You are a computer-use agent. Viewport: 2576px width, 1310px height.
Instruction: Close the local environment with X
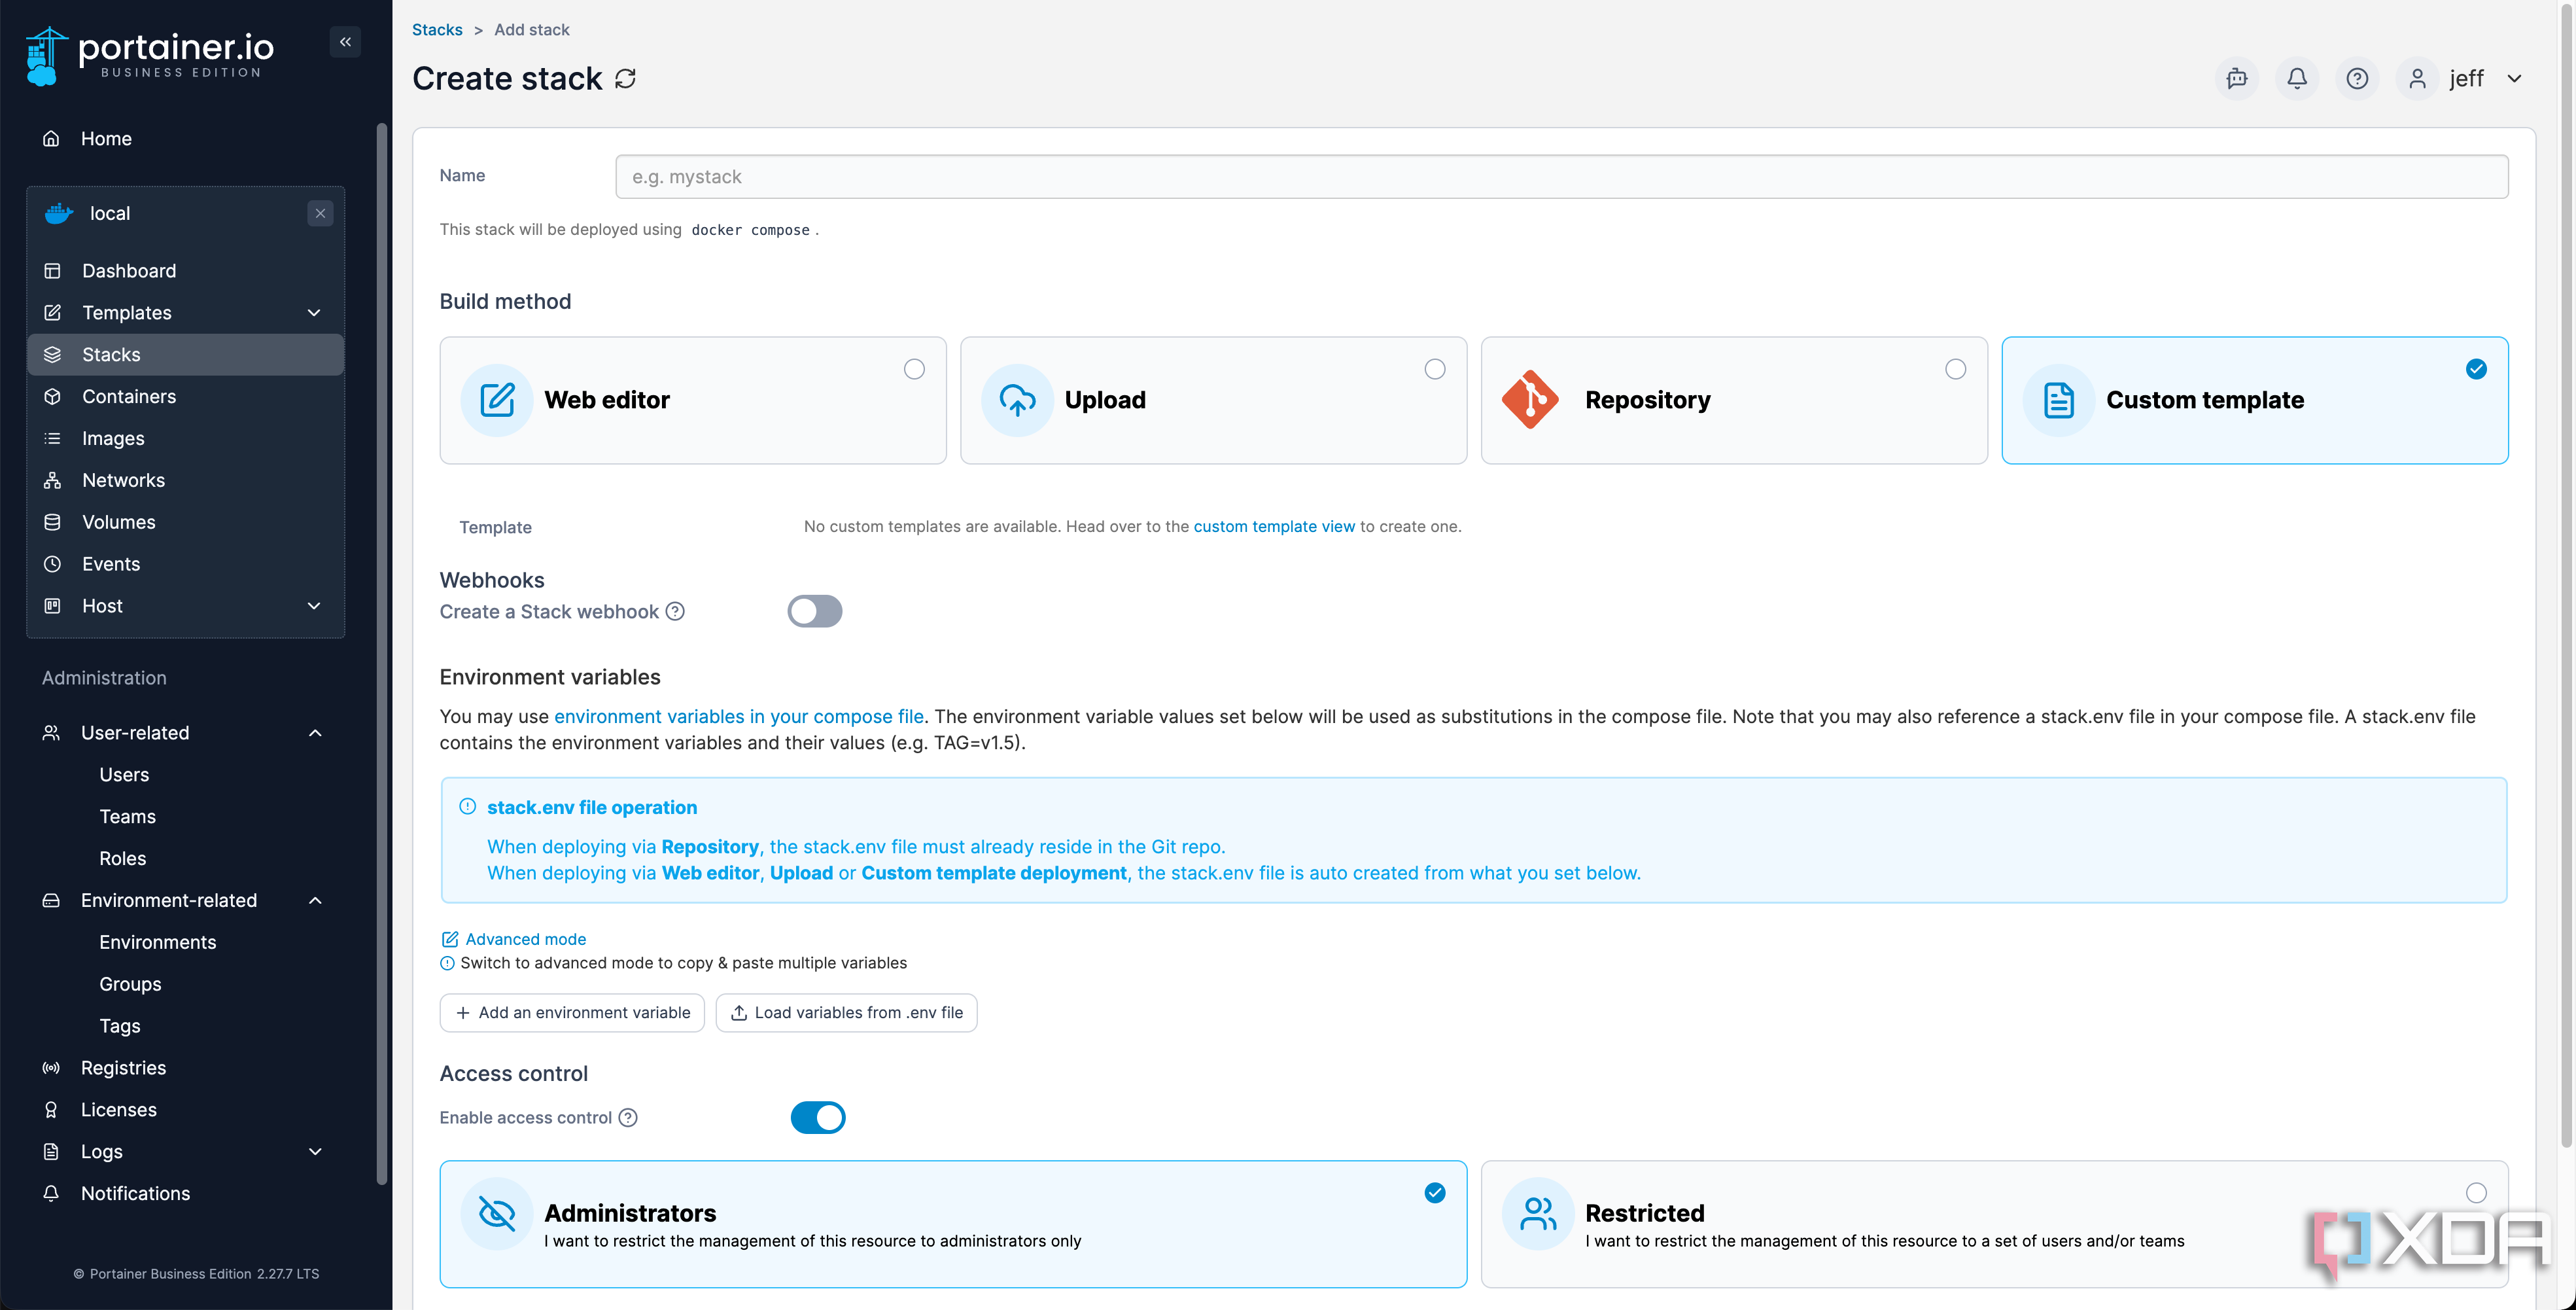(x=320, y=213)
